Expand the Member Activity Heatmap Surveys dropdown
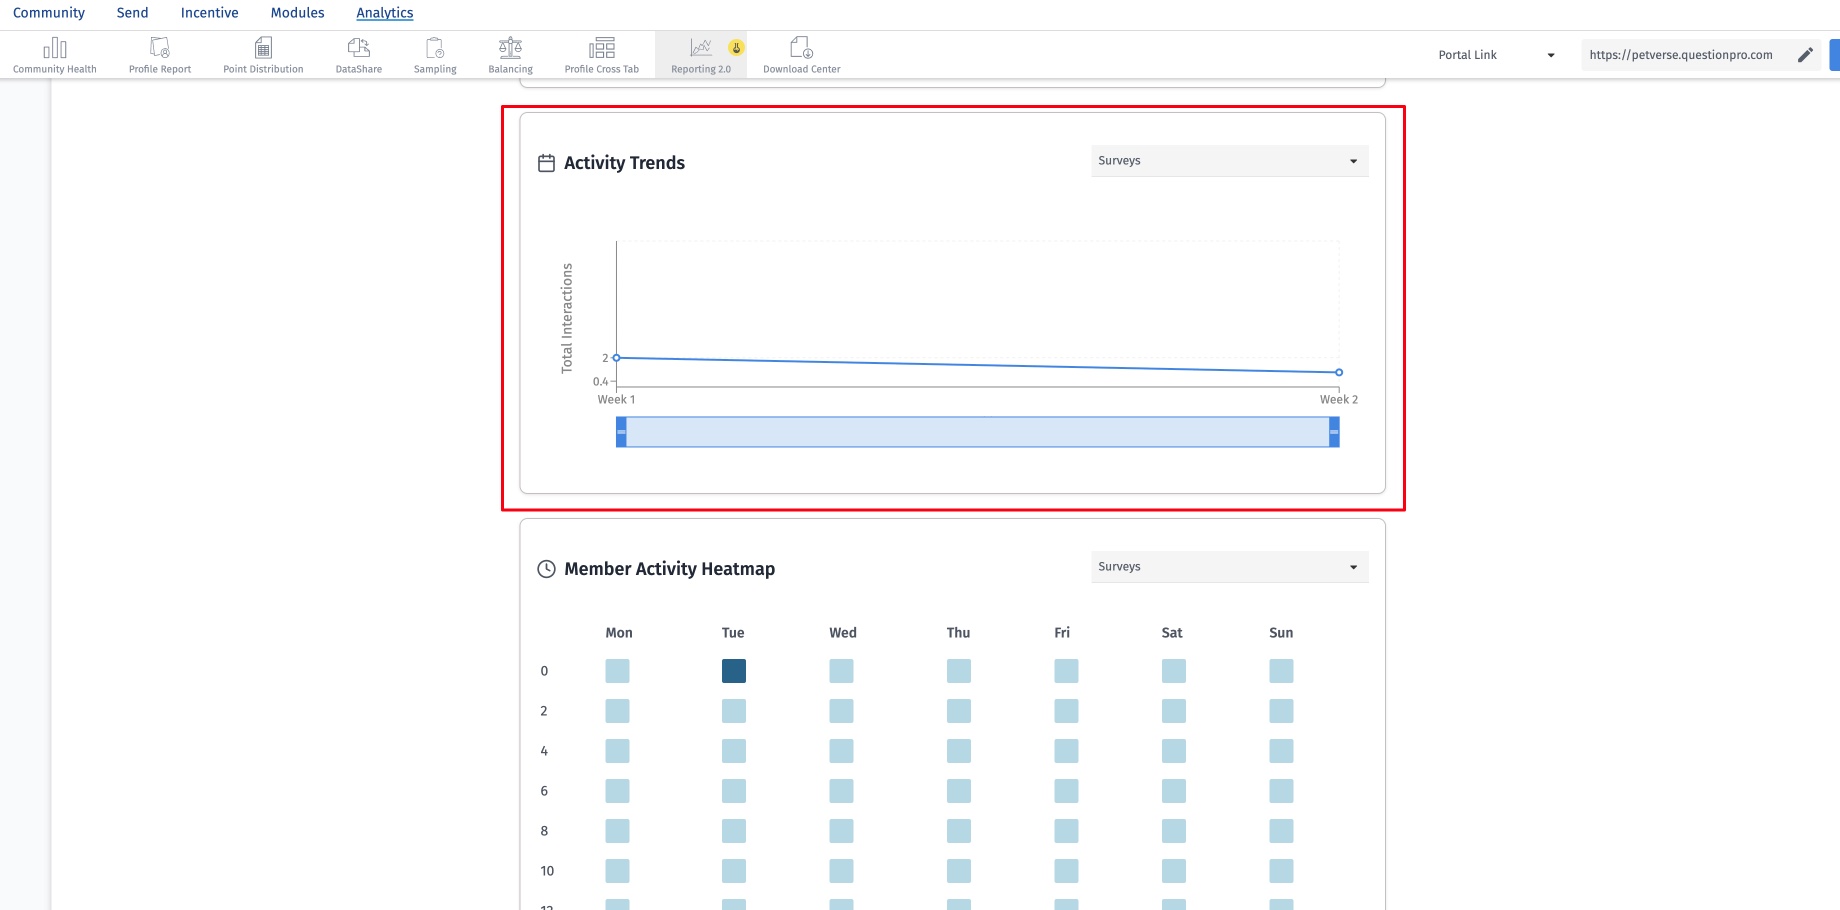This screenshot has height=910, width=1840. tap(1229, 567)
